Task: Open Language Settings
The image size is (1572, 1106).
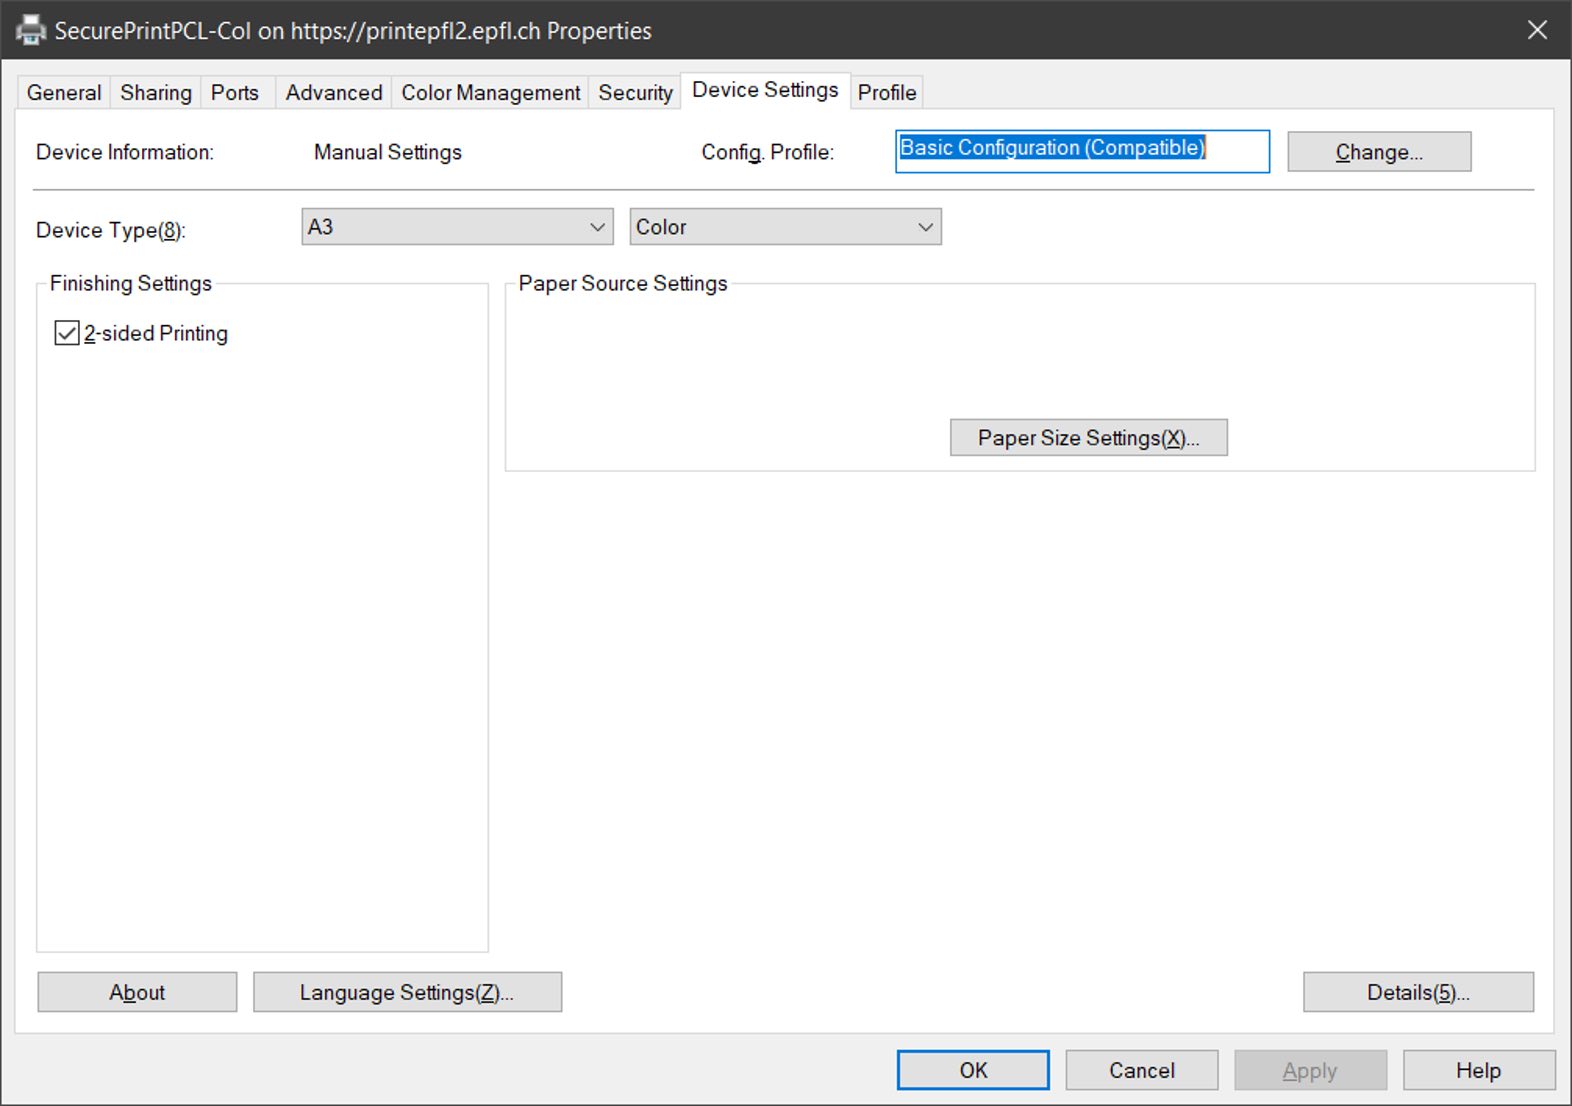Action: [407, 992]
